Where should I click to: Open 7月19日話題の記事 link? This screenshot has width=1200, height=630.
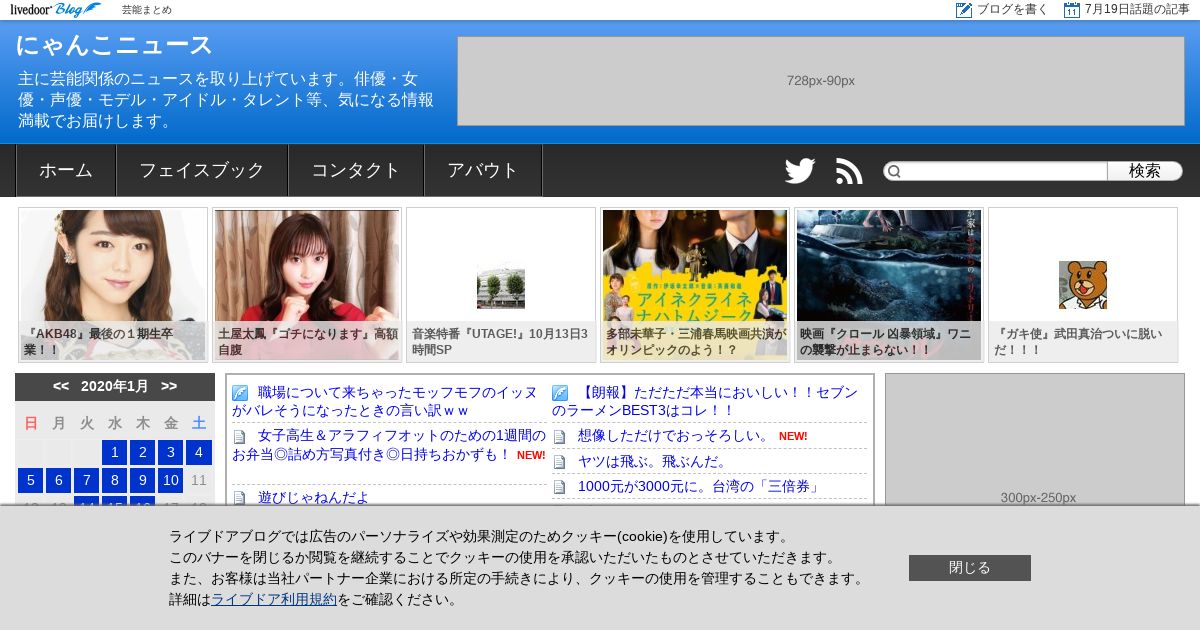coord(1137,10)
